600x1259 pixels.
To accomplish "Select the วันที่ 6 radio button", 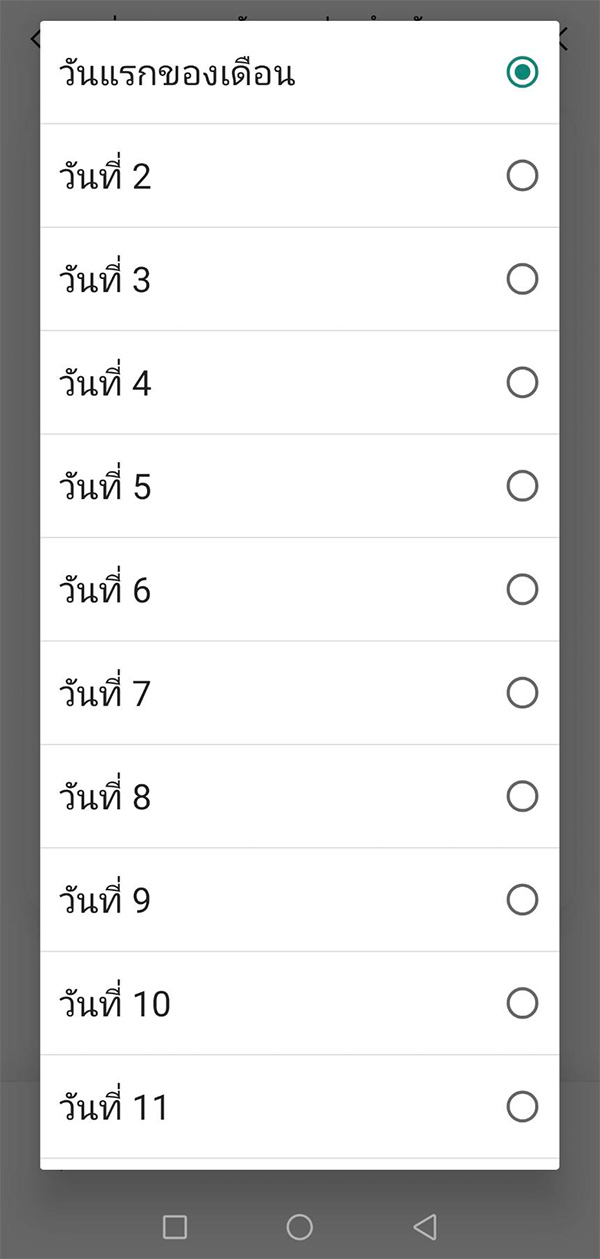I will (521, 589).
